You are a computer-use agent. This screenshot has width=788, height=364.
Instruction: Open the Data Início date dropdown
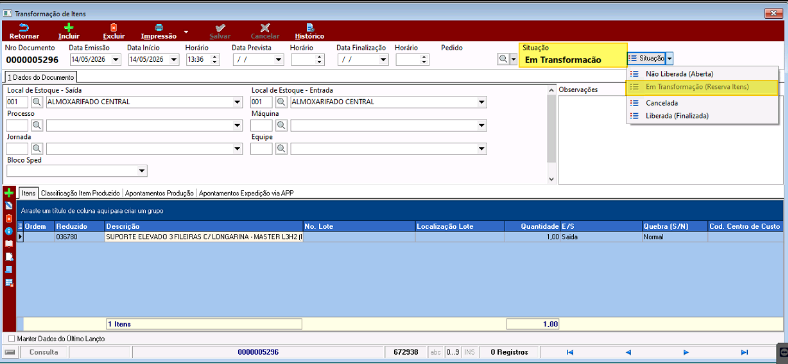coord(174,60)
